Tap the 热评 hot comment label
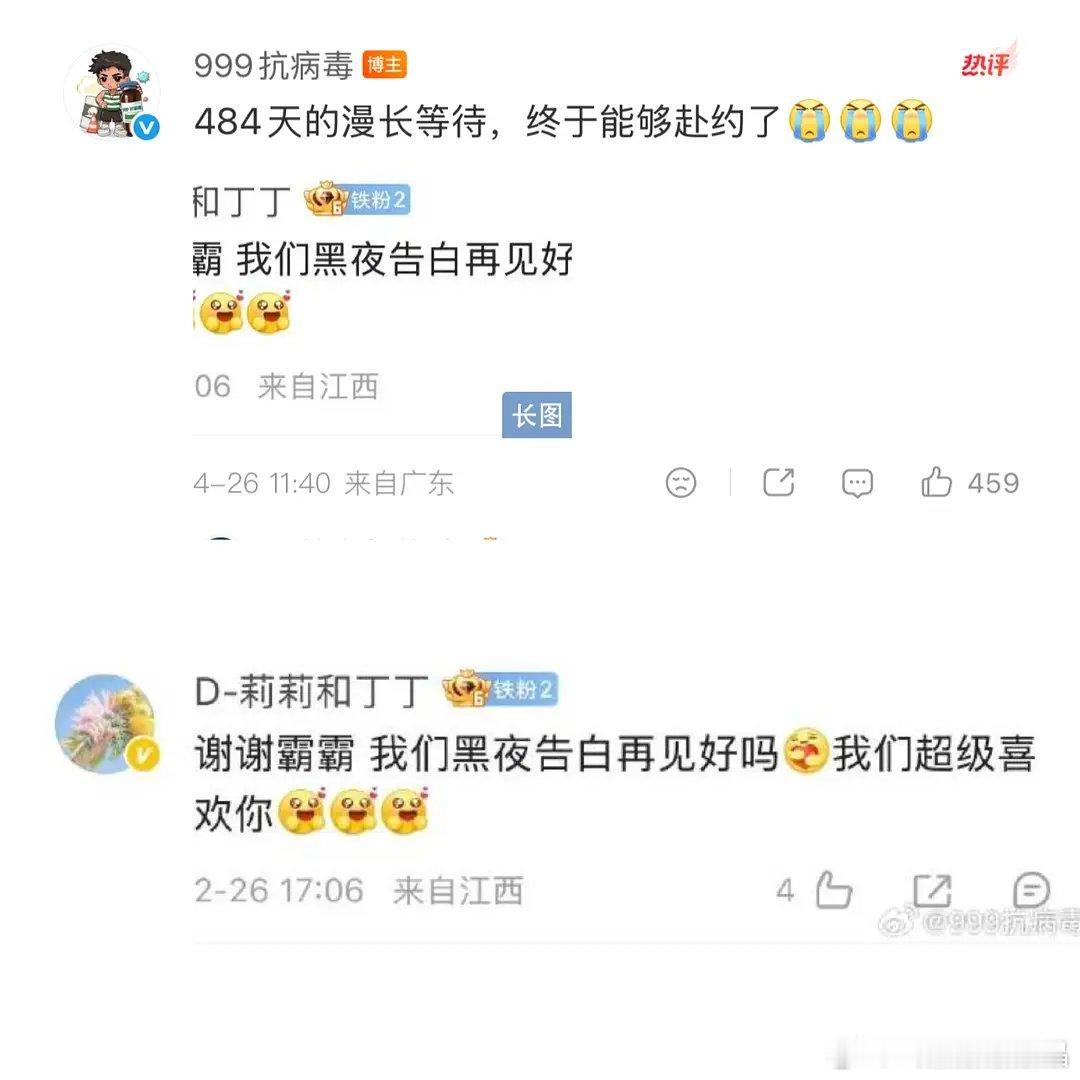The image size is (1080, 1080). 988,63
